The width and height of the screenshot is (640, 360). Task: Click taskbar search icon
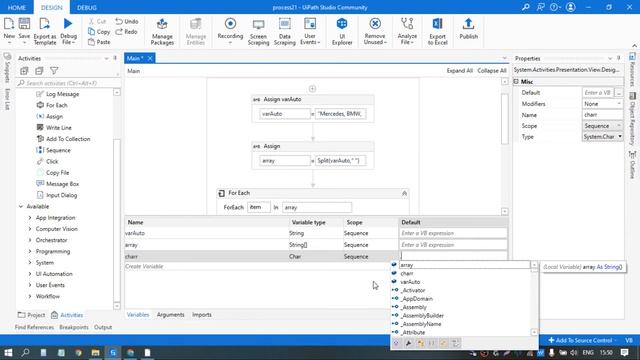25,352
